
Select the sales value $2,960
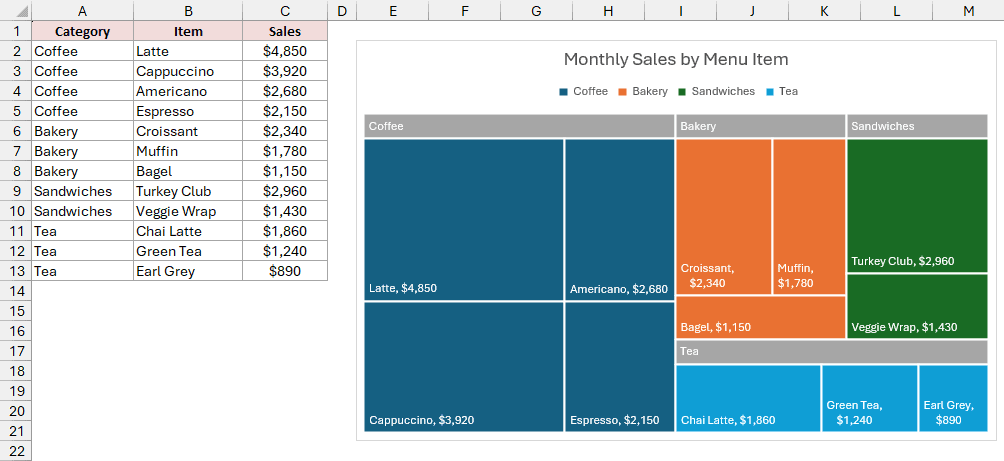[x=285, y=191]
